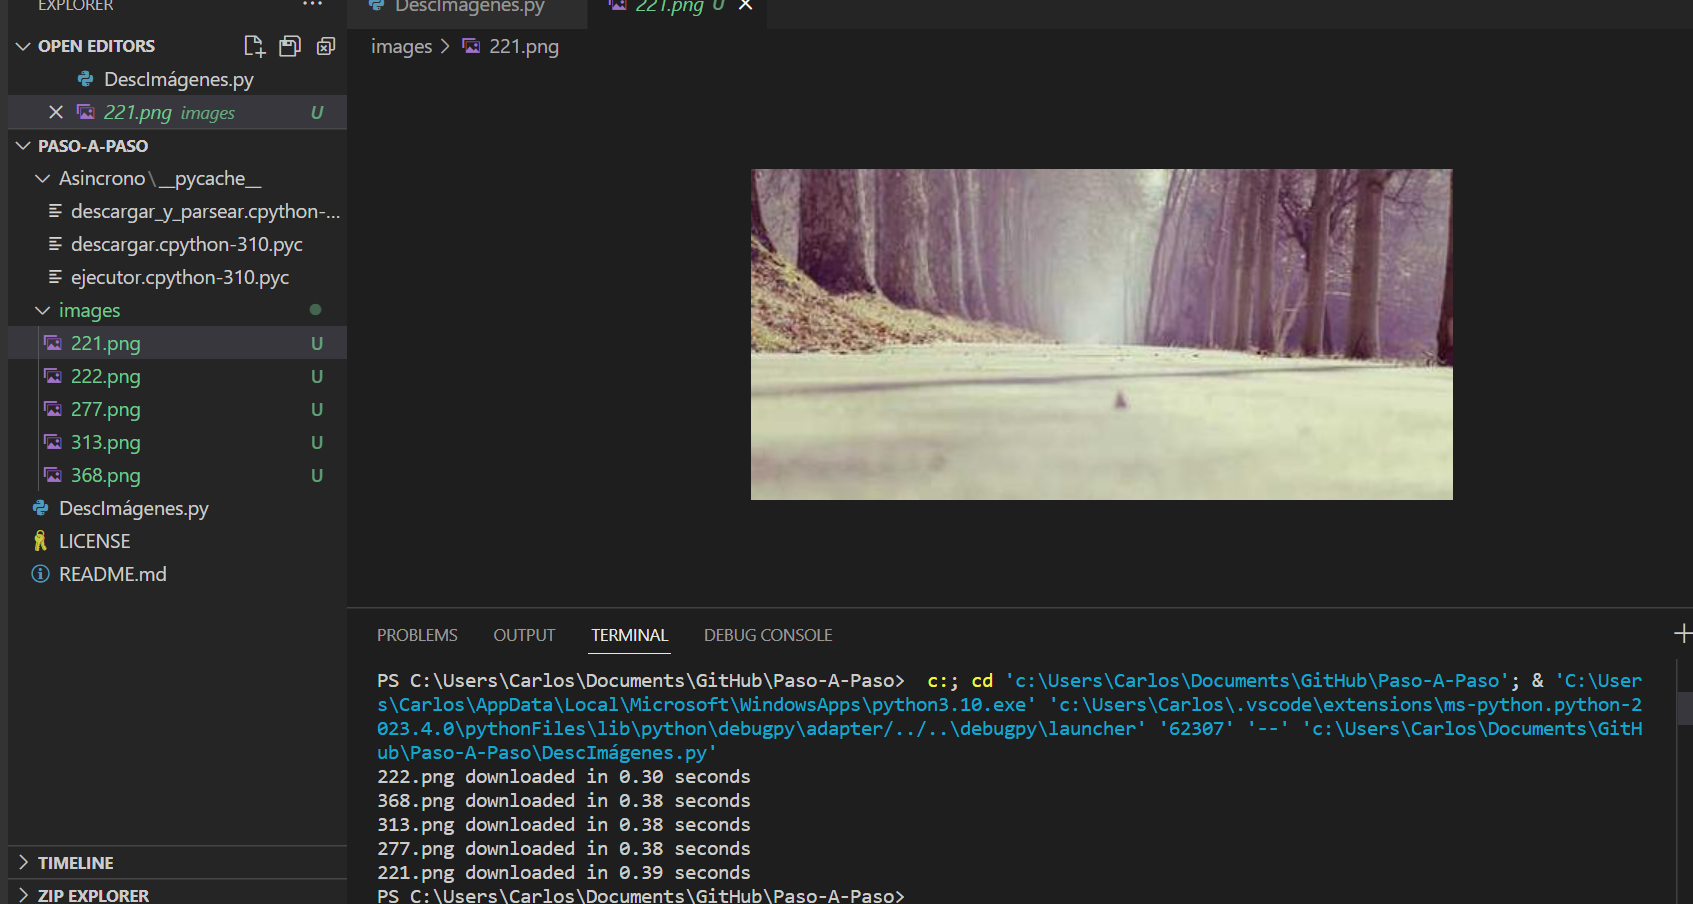
Task: Click the yellow LICENSE file icon
Action: (x=39, y=540)
